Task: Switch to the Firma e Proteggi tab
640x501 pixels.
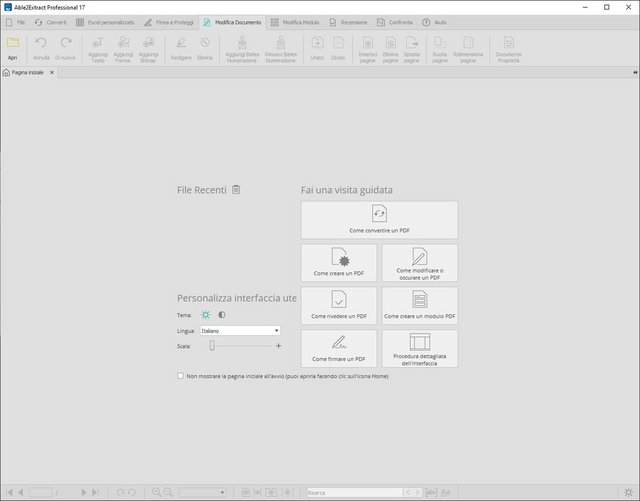Action: [x=169, y=22]
